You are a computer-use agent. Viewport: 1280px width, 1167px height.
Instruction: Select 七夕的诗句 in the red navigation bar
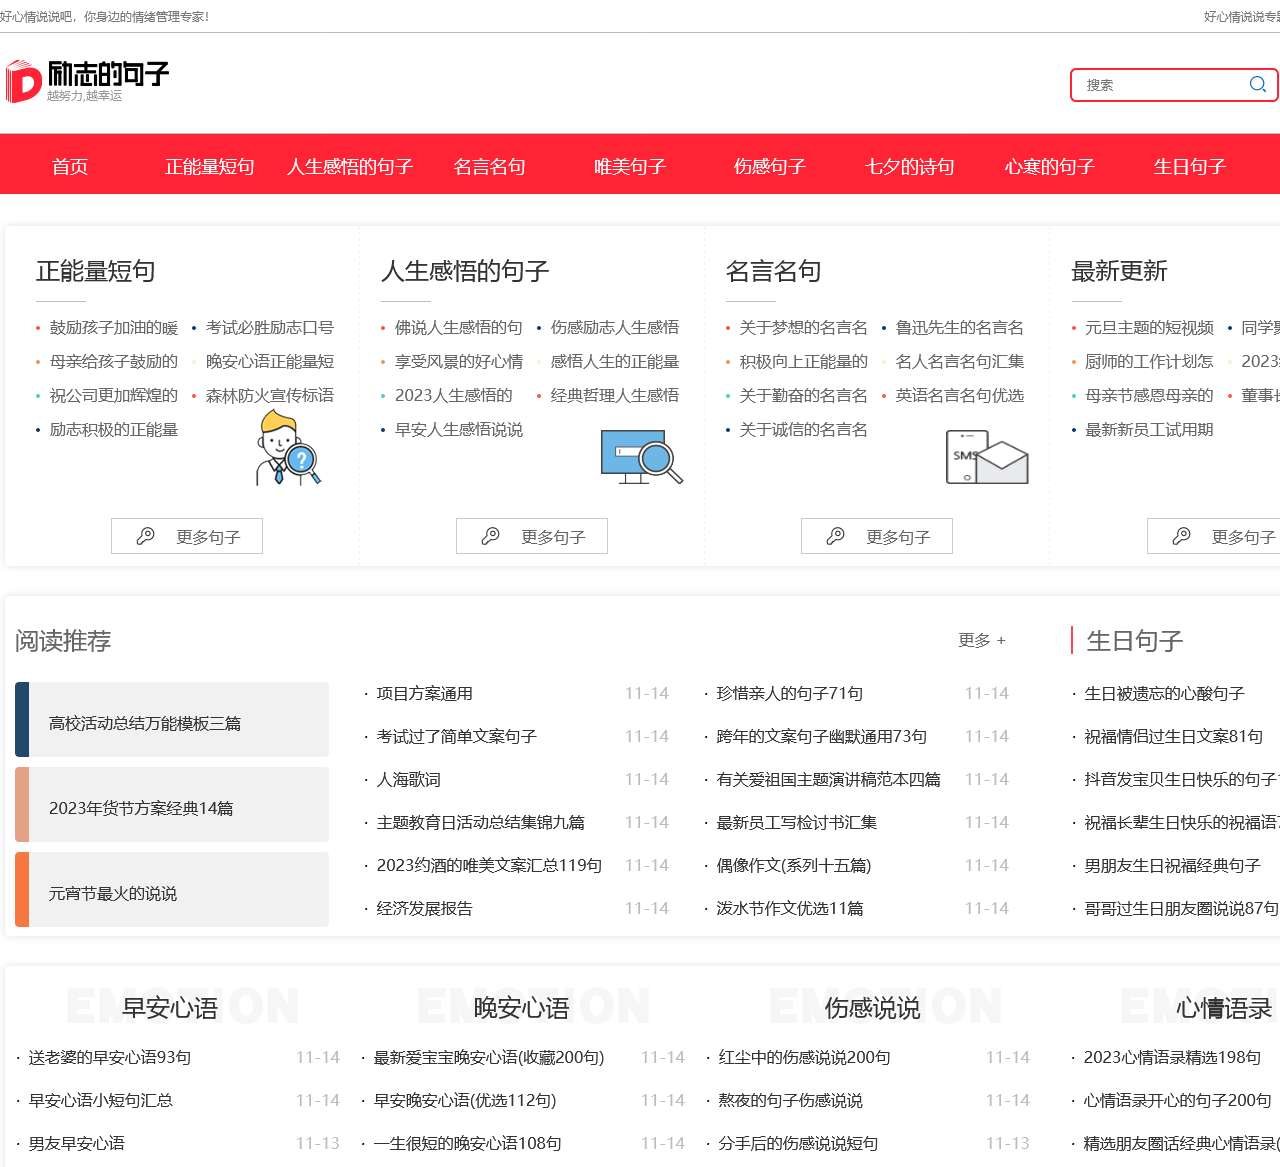click(909, 166)
